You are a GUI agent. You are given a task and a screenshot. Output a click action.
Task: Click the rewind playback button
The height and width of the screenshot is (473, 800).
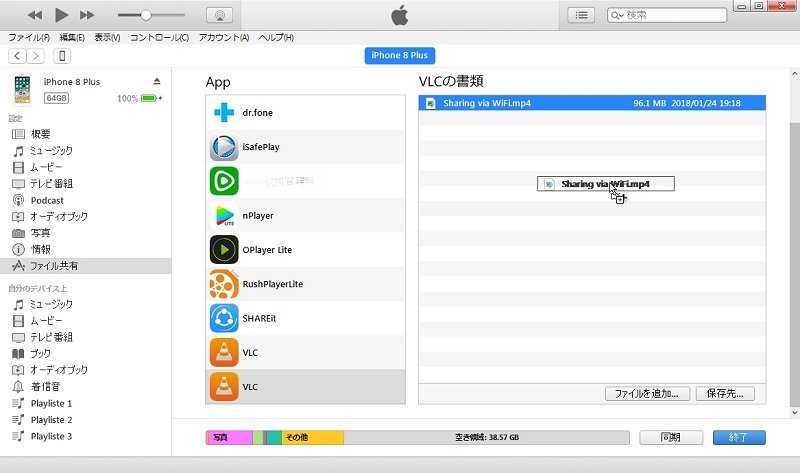[35, 15]
